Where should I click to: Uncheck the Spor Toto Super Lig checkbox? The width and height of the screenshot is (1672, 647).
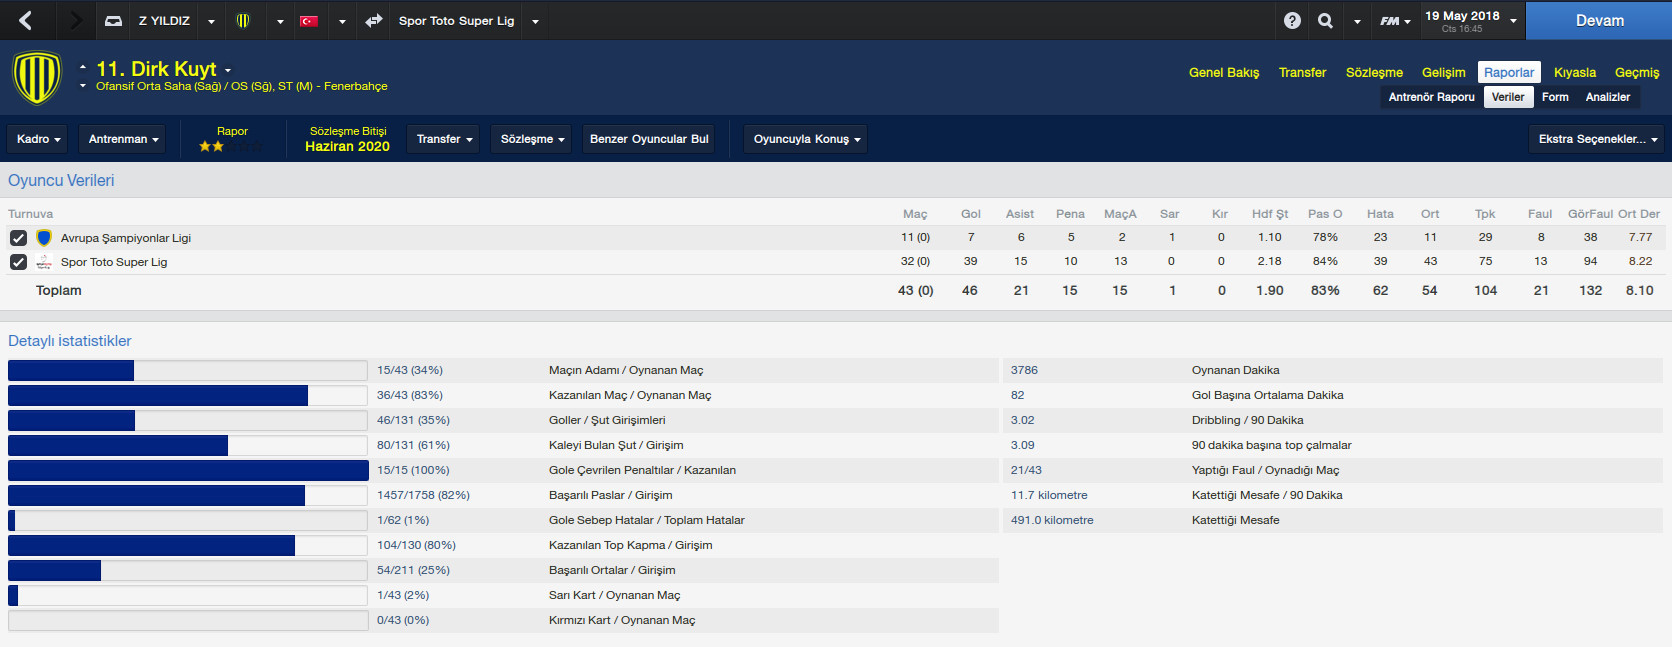(18, 262)
